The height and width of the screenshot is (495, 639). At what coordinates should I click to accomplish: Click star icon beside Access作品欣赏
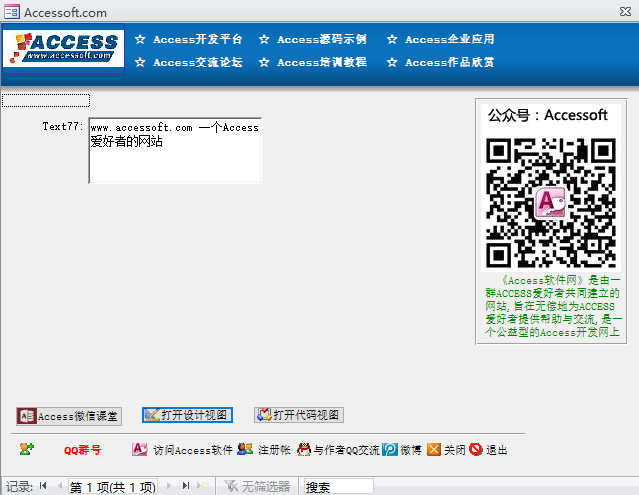(392, 62)
